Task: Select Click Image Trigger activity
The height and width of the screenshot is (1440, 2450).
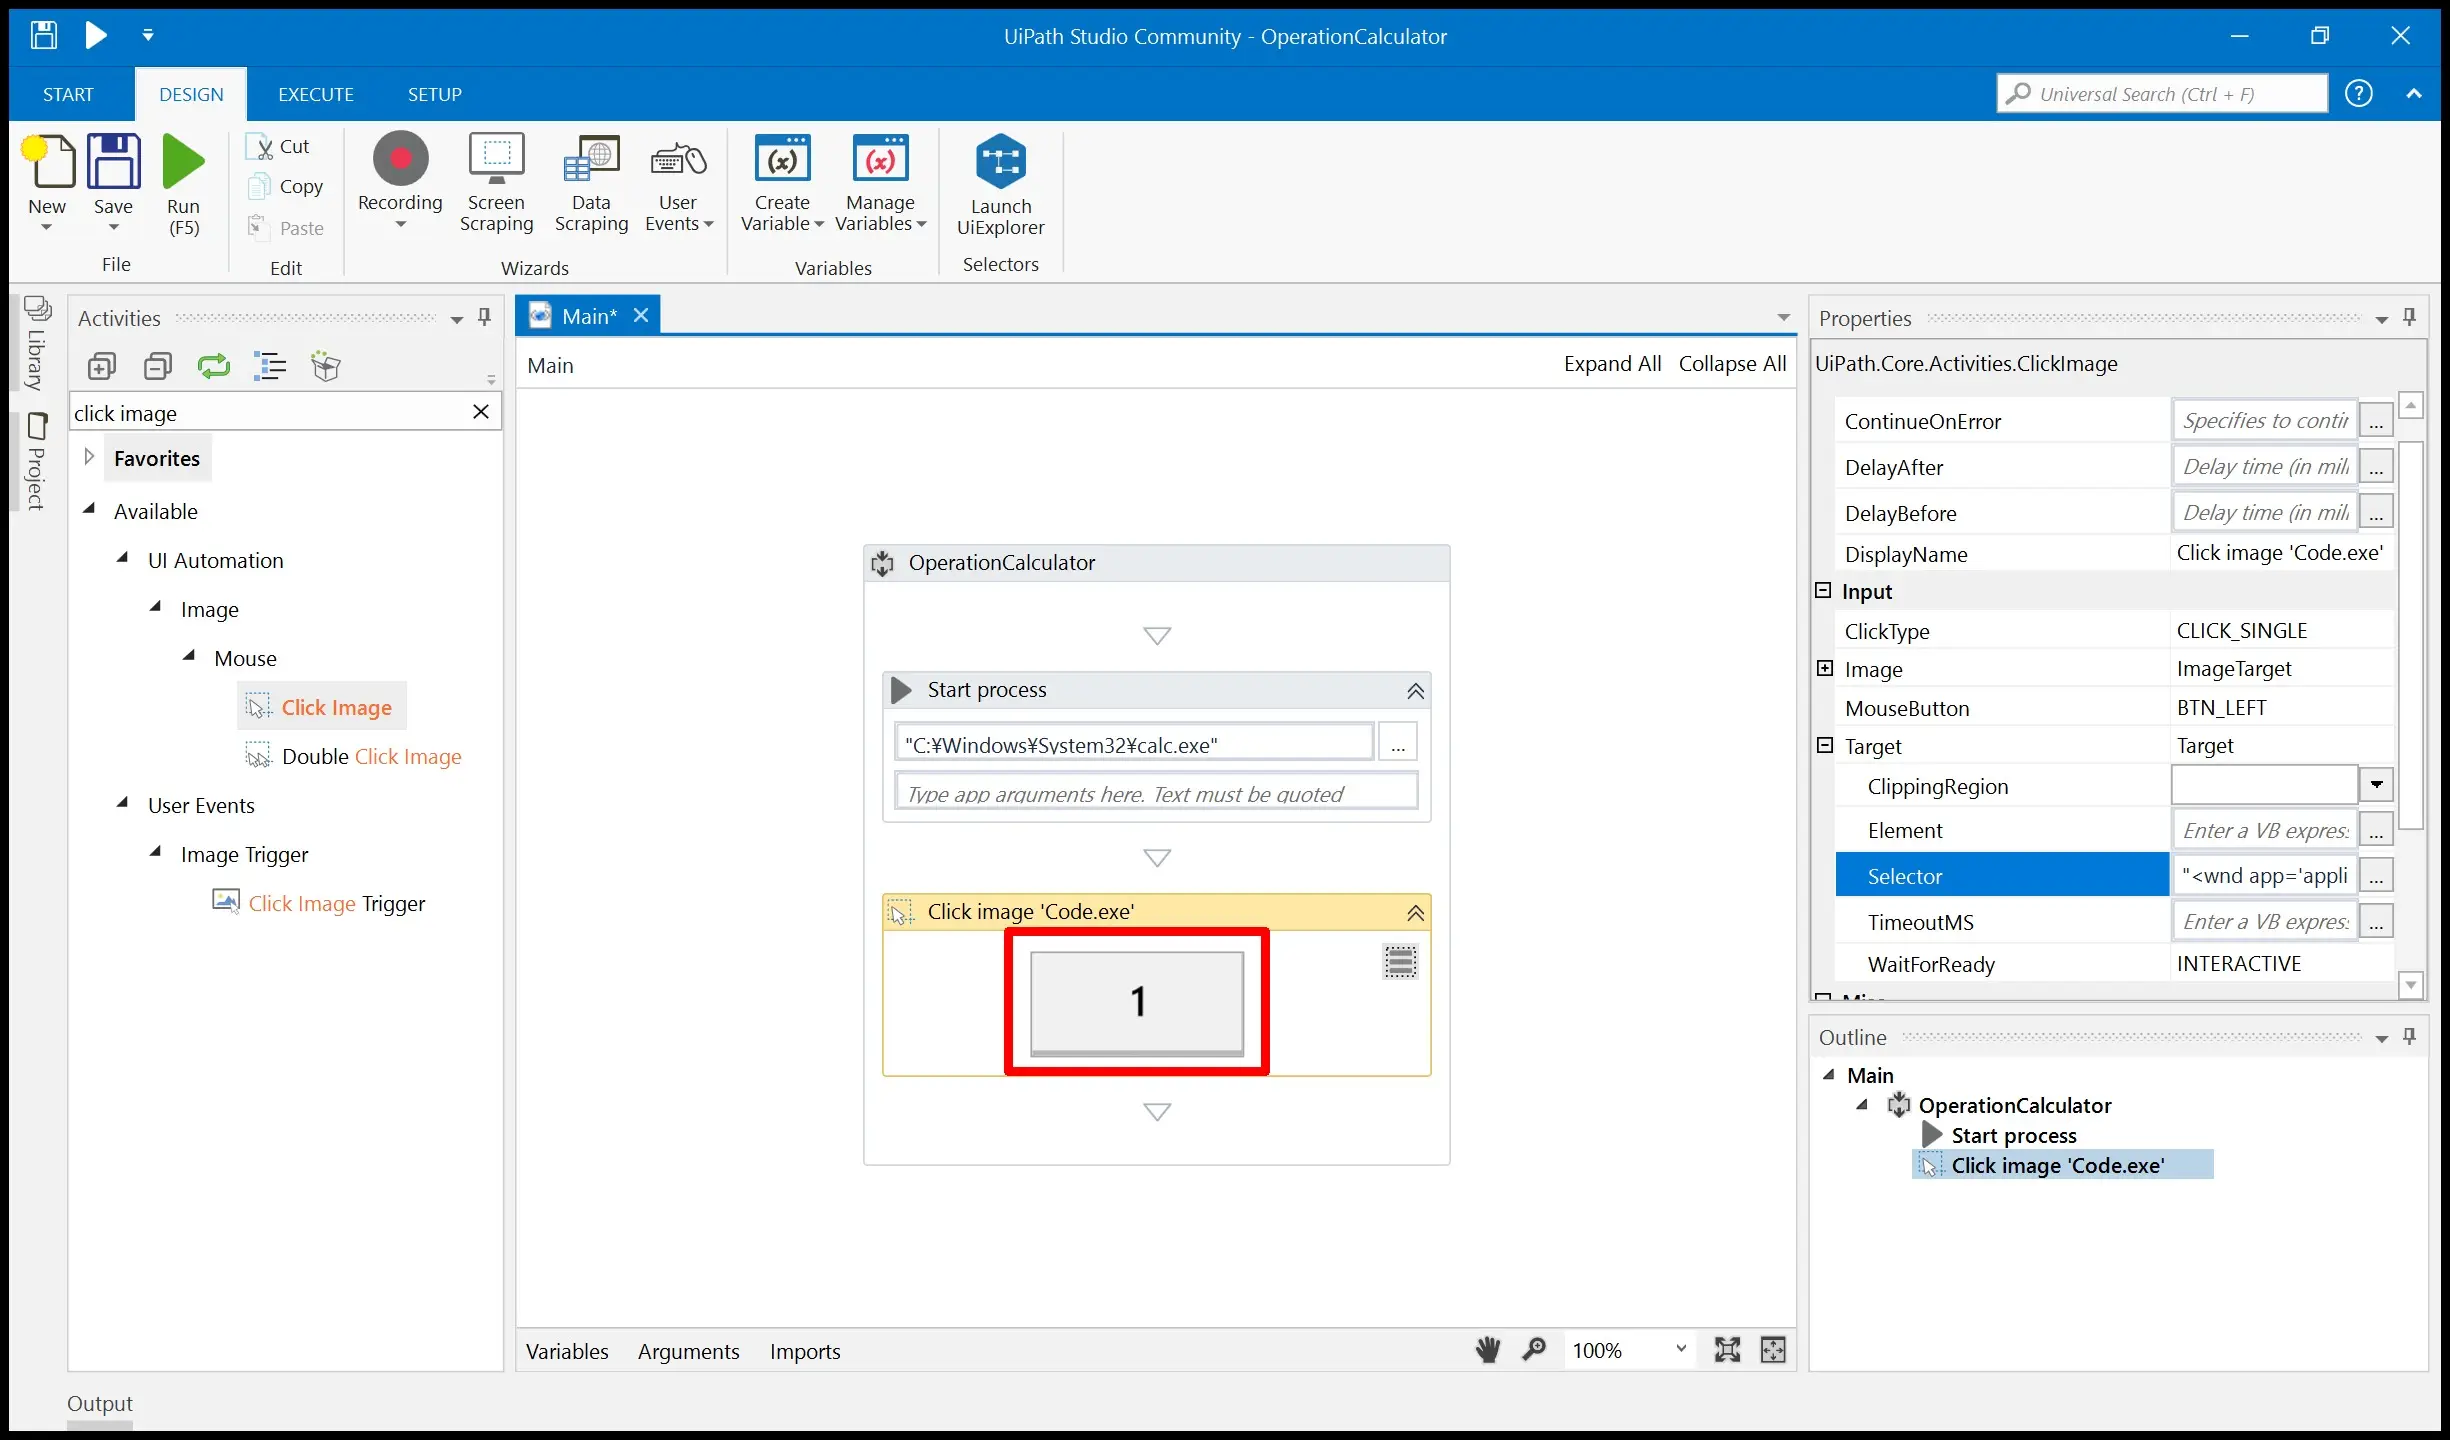Action: click(320, 903)
